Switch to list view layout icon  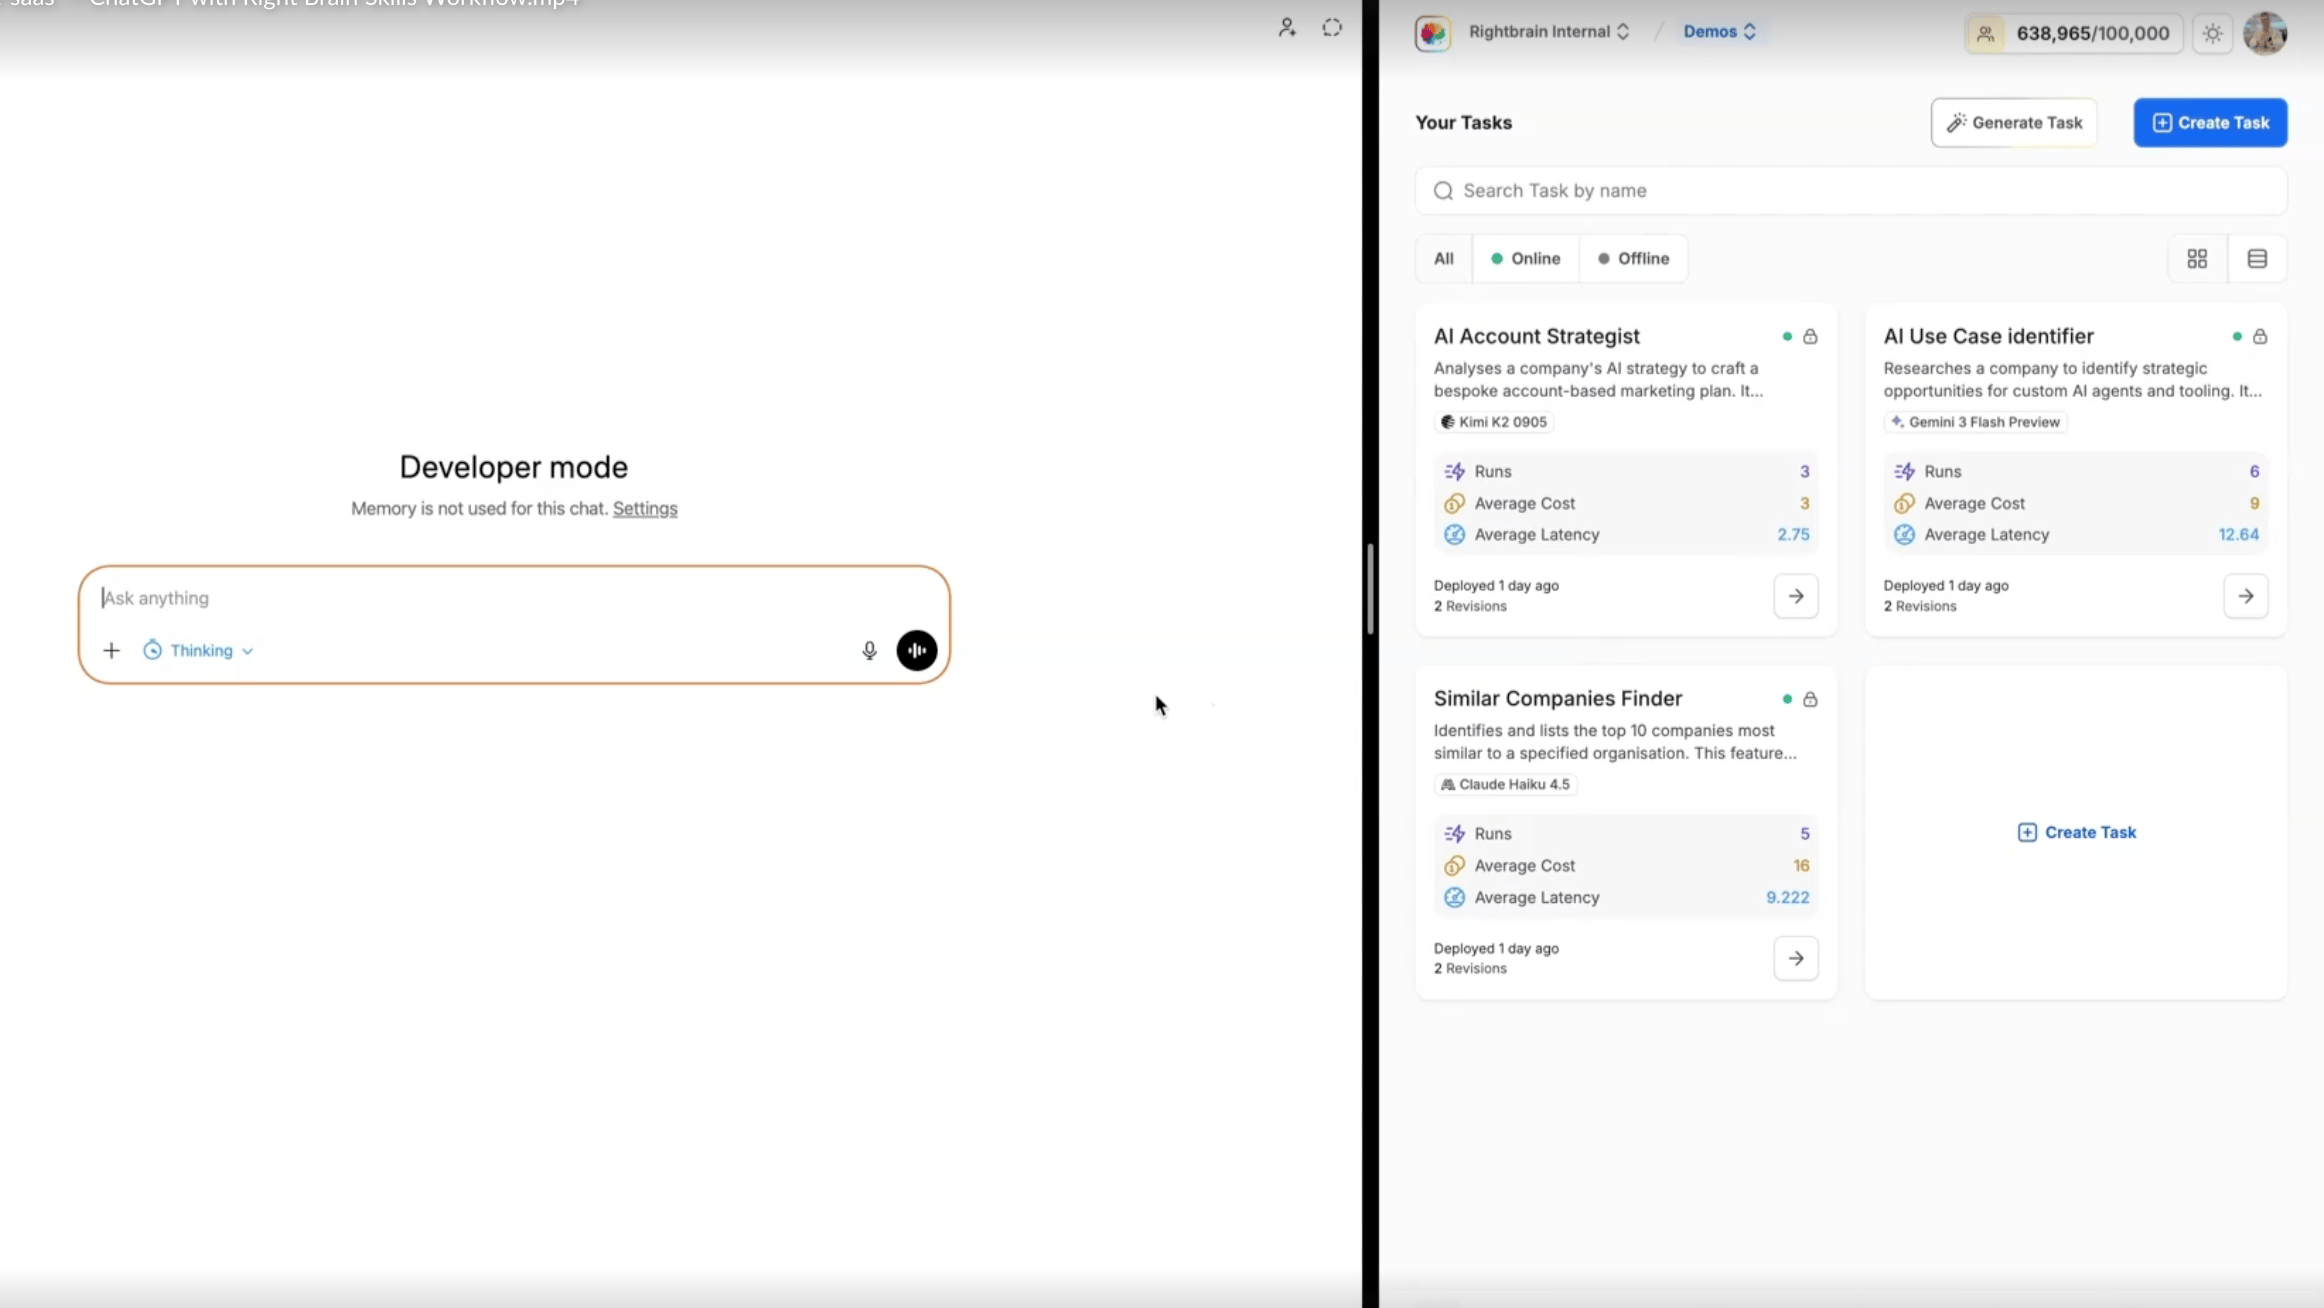[2257, 259]
